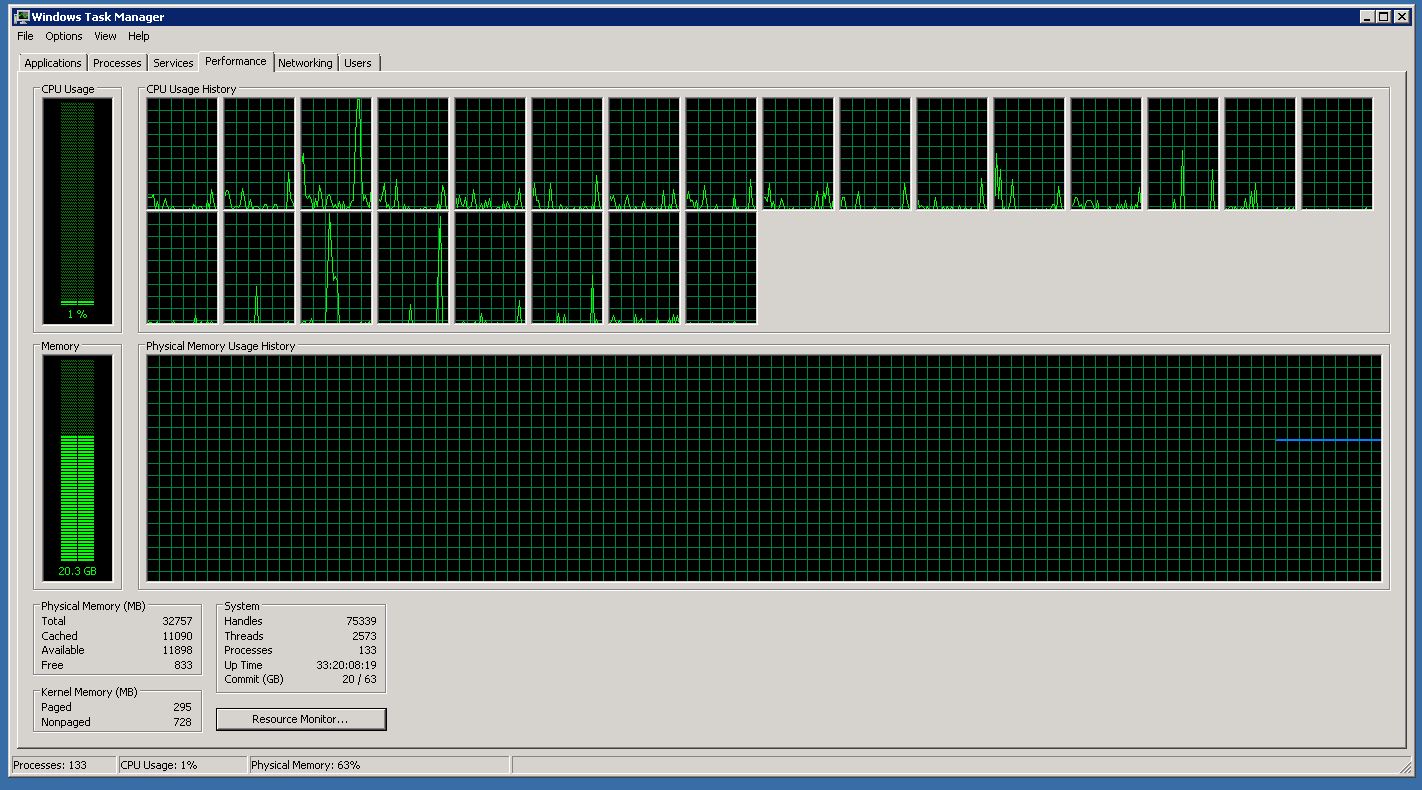Viewport: 1422px width, 790px height.
Task: Close the Task Manager window
Action: click(1402, 16)
